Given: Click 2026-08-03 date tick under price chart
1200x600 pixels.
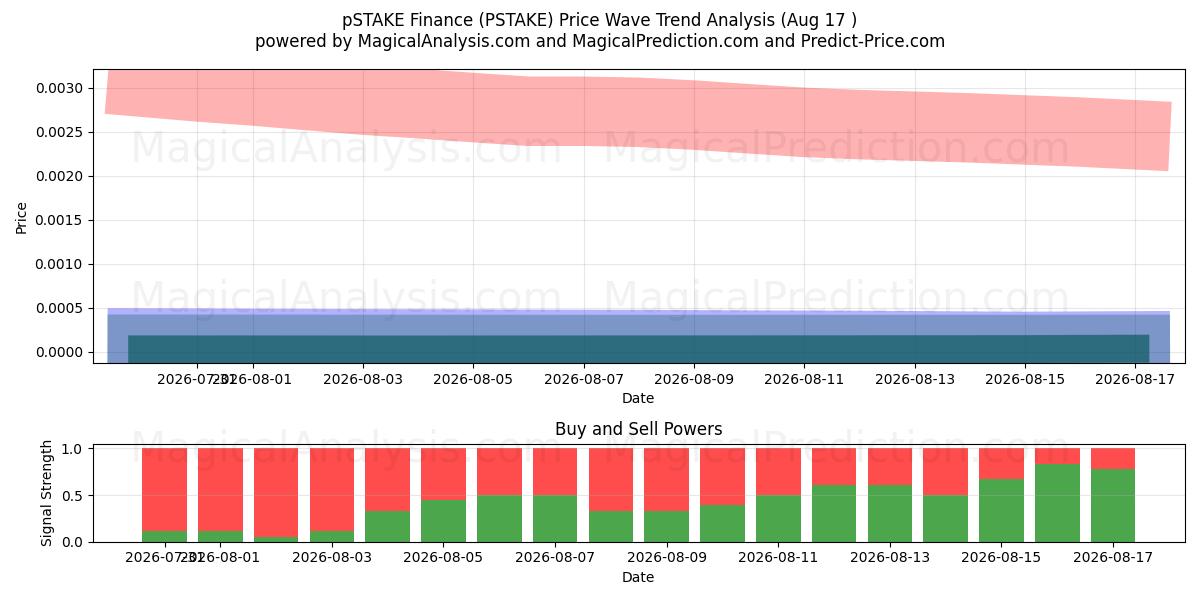Looking at the screenshot, I should (x=363, y=379).
